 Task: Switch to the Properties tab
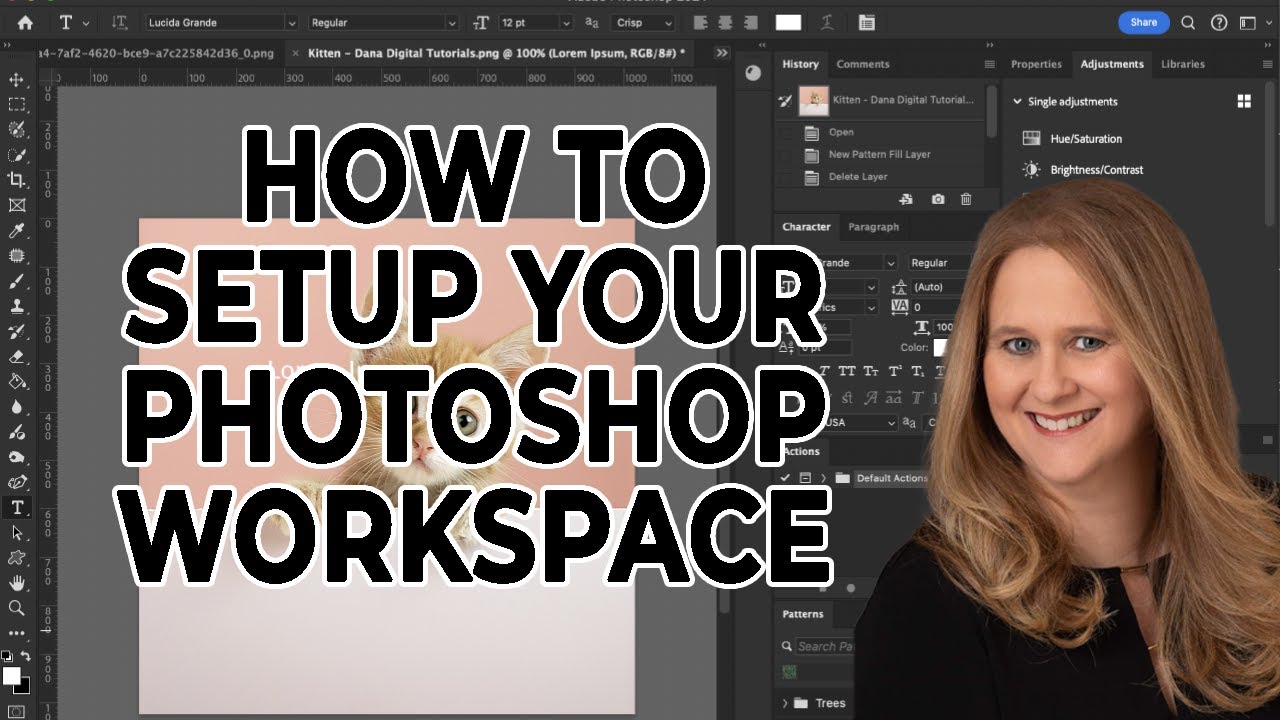pyautogui.click(x=1036, y=64)
